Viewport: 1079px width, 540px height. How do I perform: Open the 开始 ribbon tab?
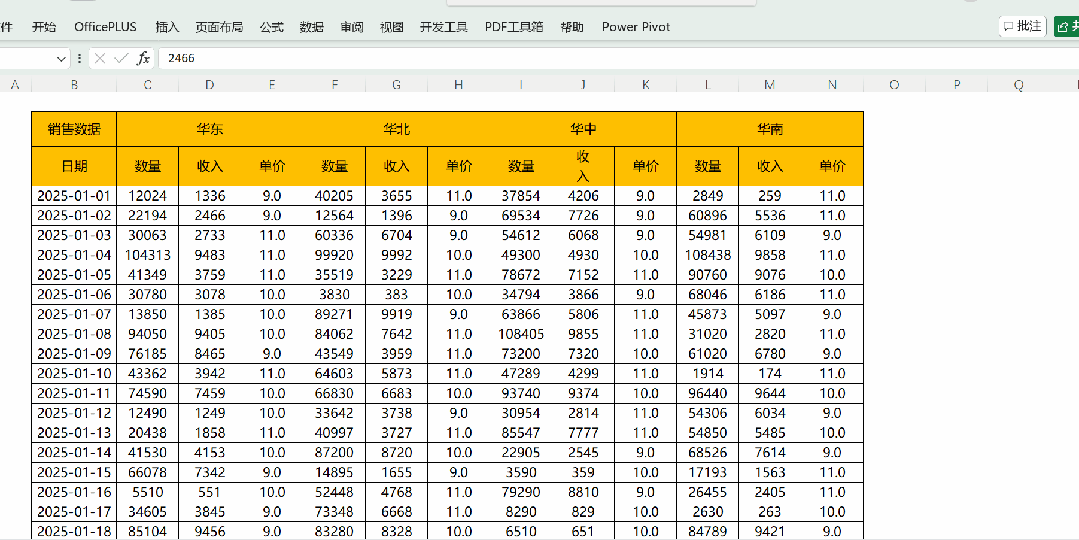[44, 27]
